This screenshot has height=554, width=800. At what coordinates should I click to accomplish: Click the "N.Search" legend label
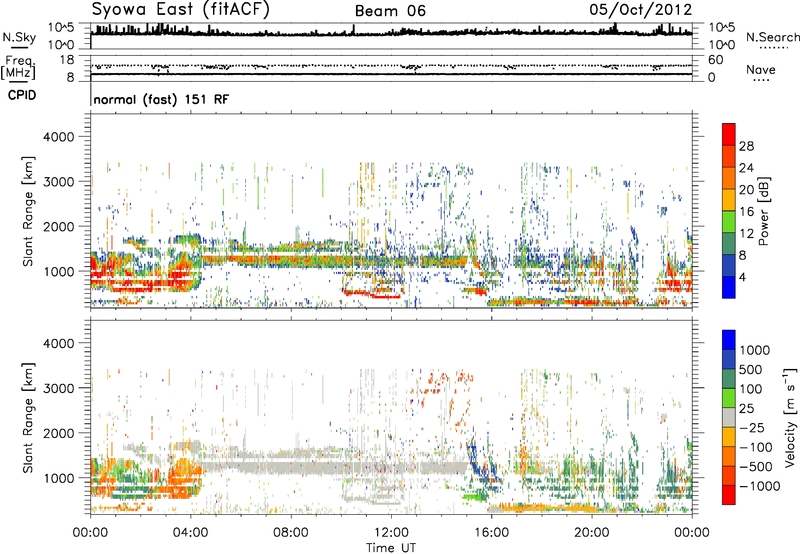coord(772,37)
